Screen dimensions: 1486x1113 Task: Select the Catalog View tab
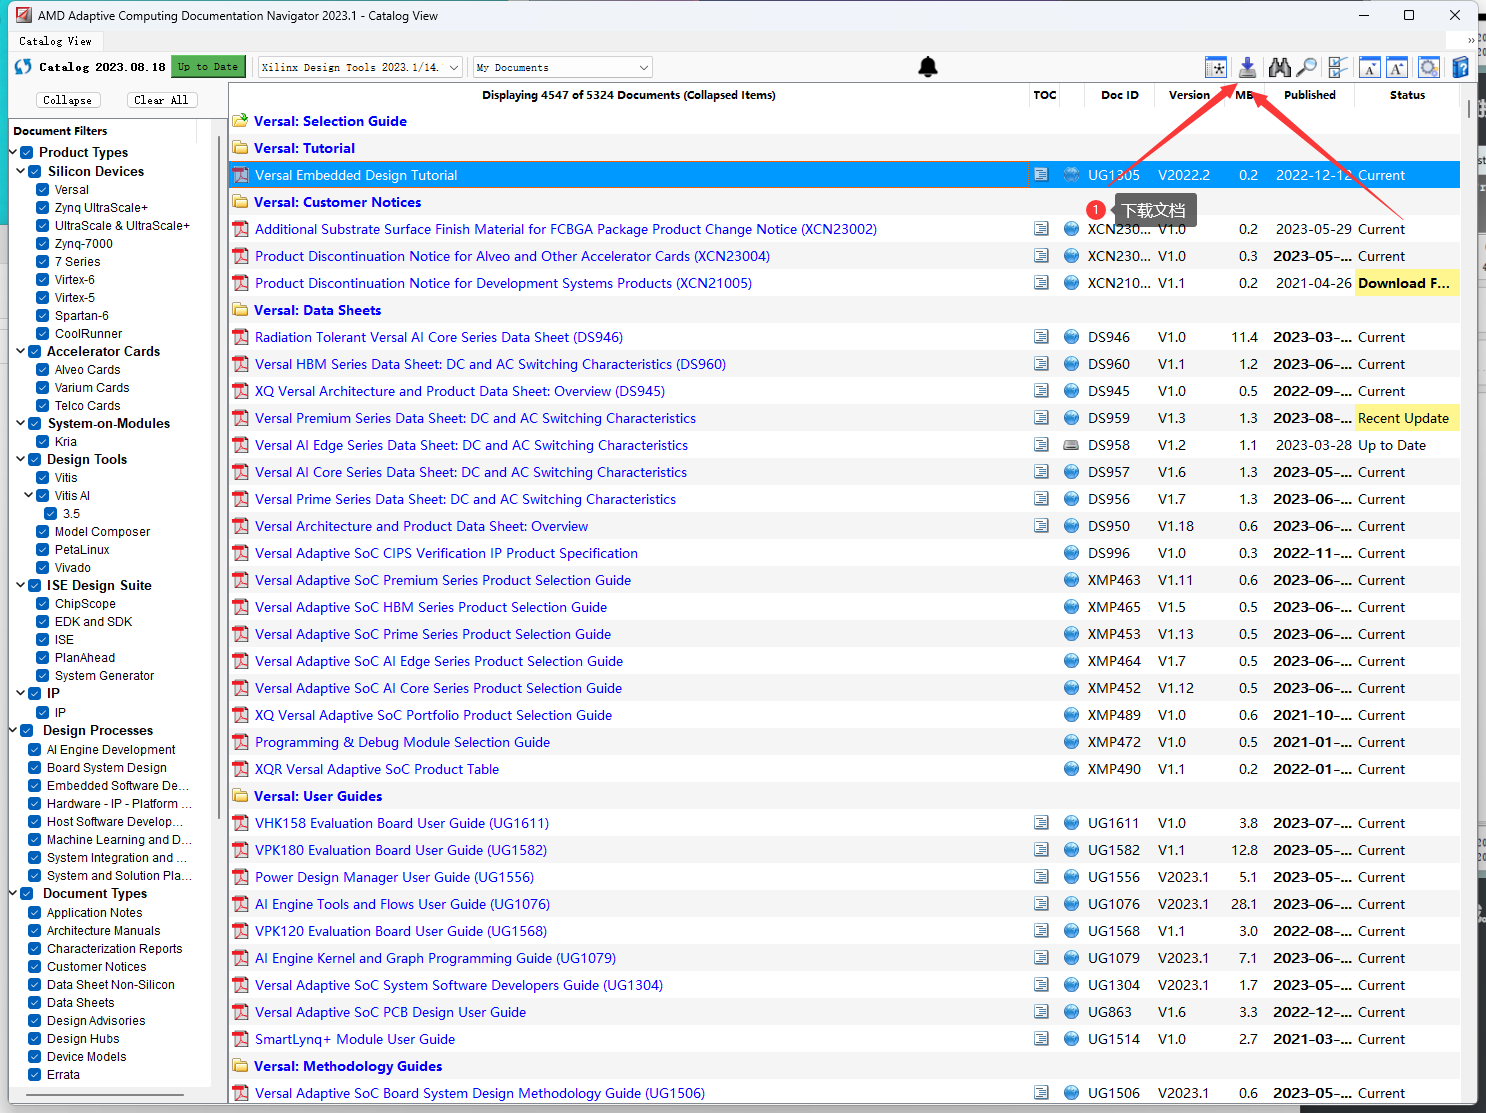click(x=55, y=41)
